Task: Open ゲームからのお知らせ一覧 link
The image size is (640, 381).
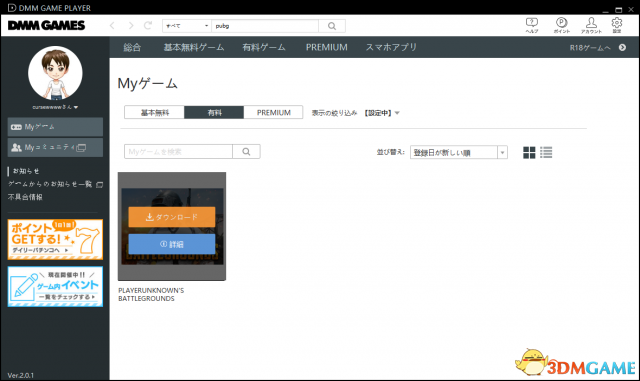Action: click(55, 184)
